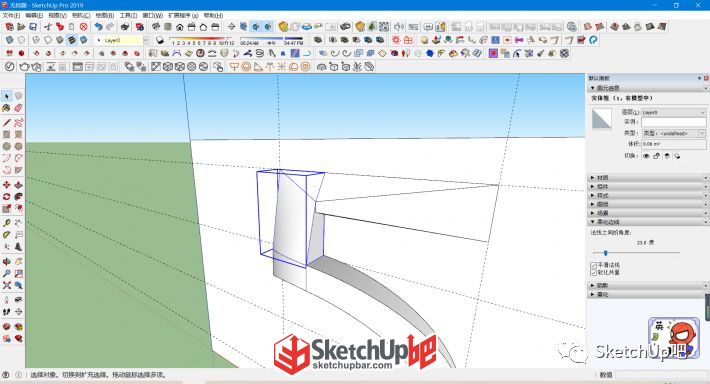Click the Zoom Extents tool
This screenshot has height=384, width=710.
6,285
